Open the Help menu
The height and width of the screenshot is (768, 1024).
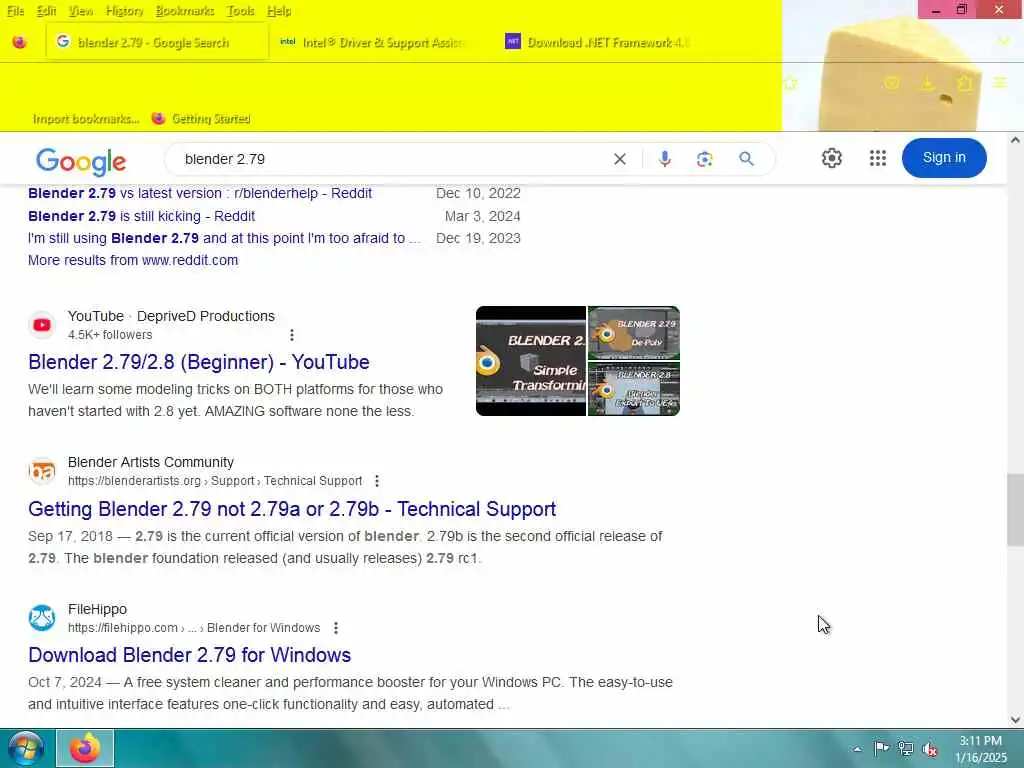[x=279, y=11]
